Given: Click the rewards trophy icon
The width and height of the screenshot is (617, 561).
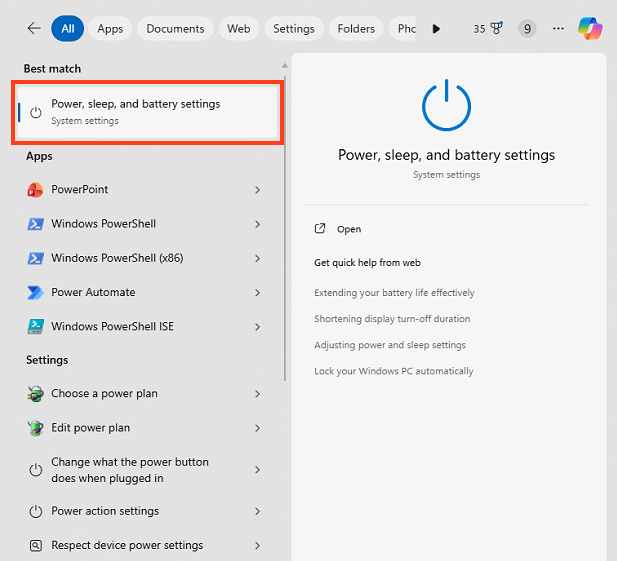Looking at the screenshot, I should tap(497, 28).
